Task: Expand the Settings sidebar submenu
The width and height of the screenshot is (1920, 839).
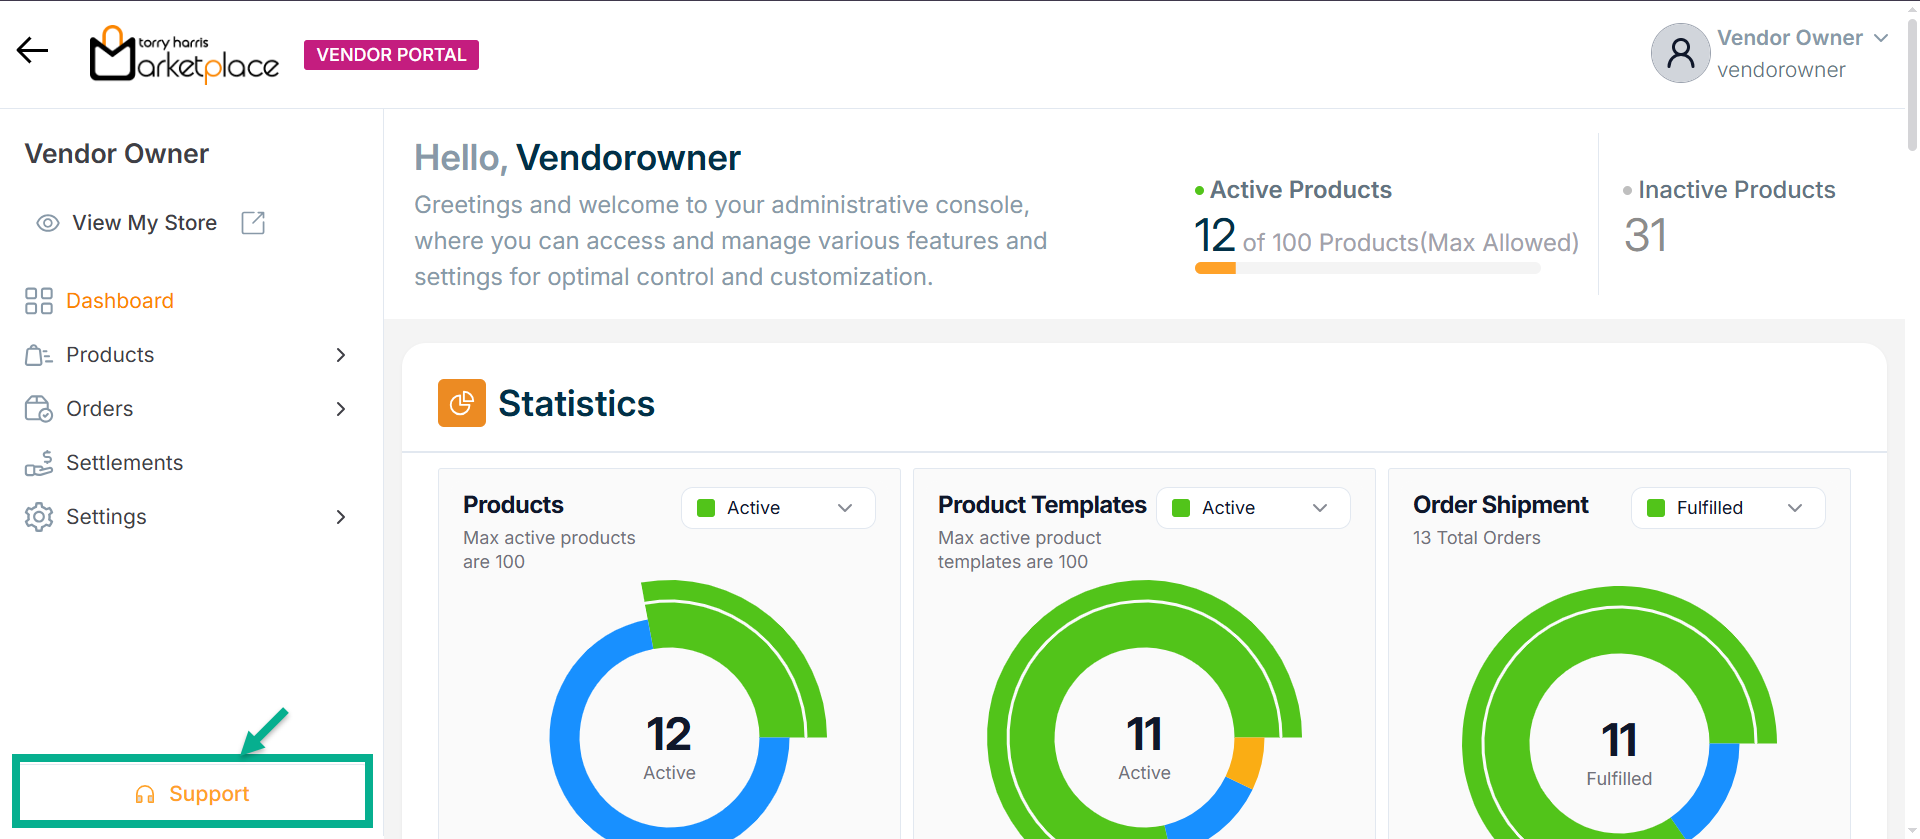Action: [340, 517]
